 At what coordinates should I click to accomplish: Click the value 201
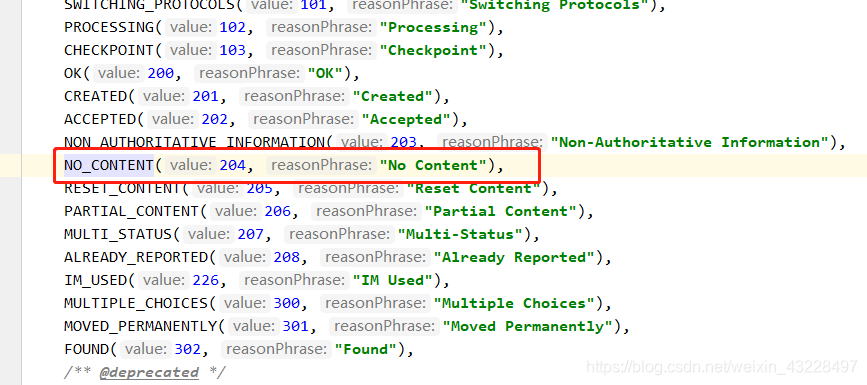[206, 97]
